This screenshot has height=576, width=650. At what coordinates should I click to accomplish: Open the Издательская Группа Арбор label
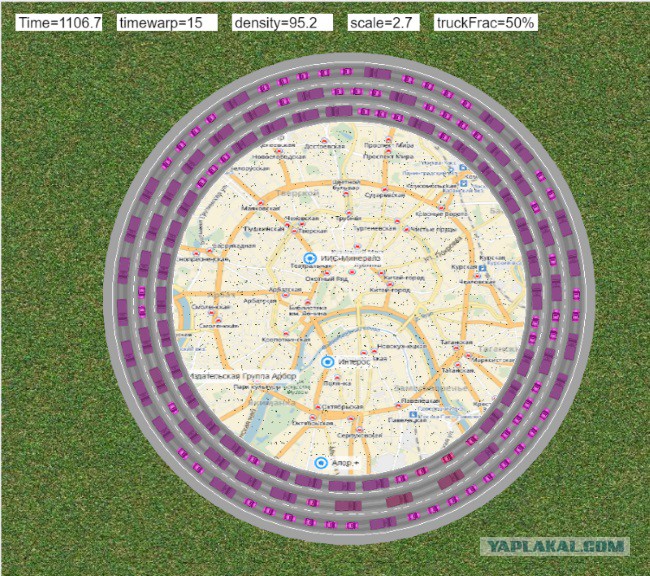[x=243, y=376]
